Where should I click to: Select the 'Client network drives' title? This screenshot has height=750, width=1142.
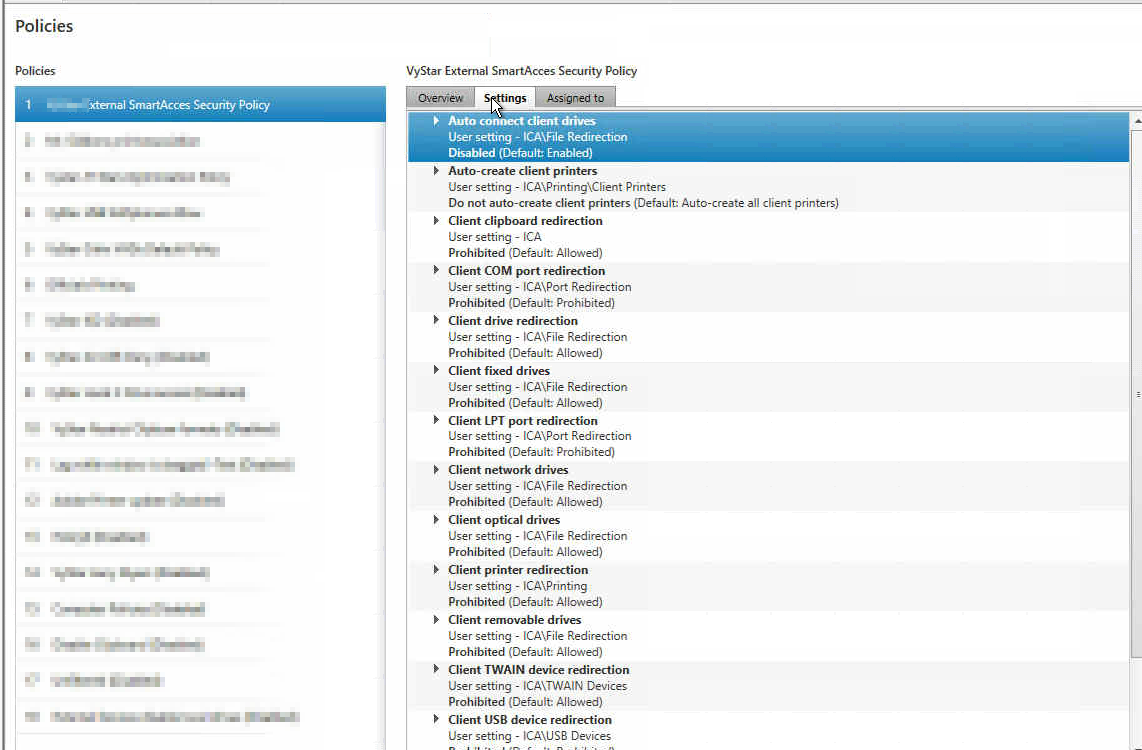(508, 470)
